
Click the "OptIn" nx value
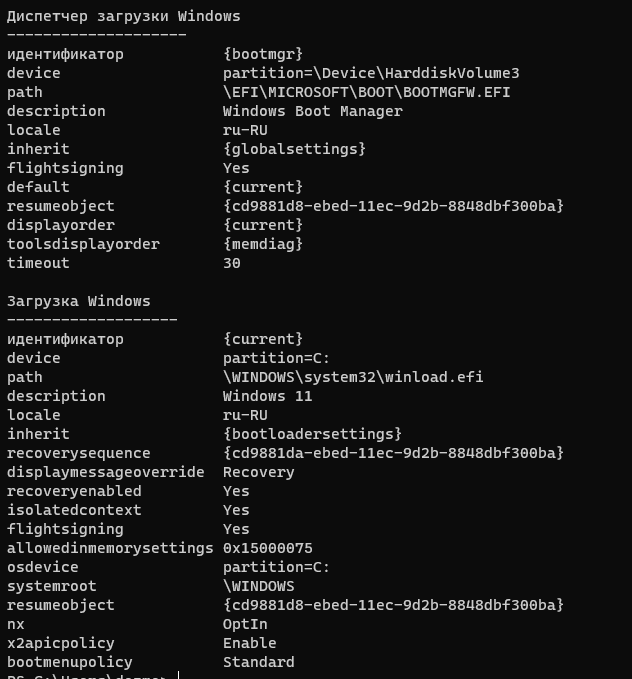coord(245,624)
